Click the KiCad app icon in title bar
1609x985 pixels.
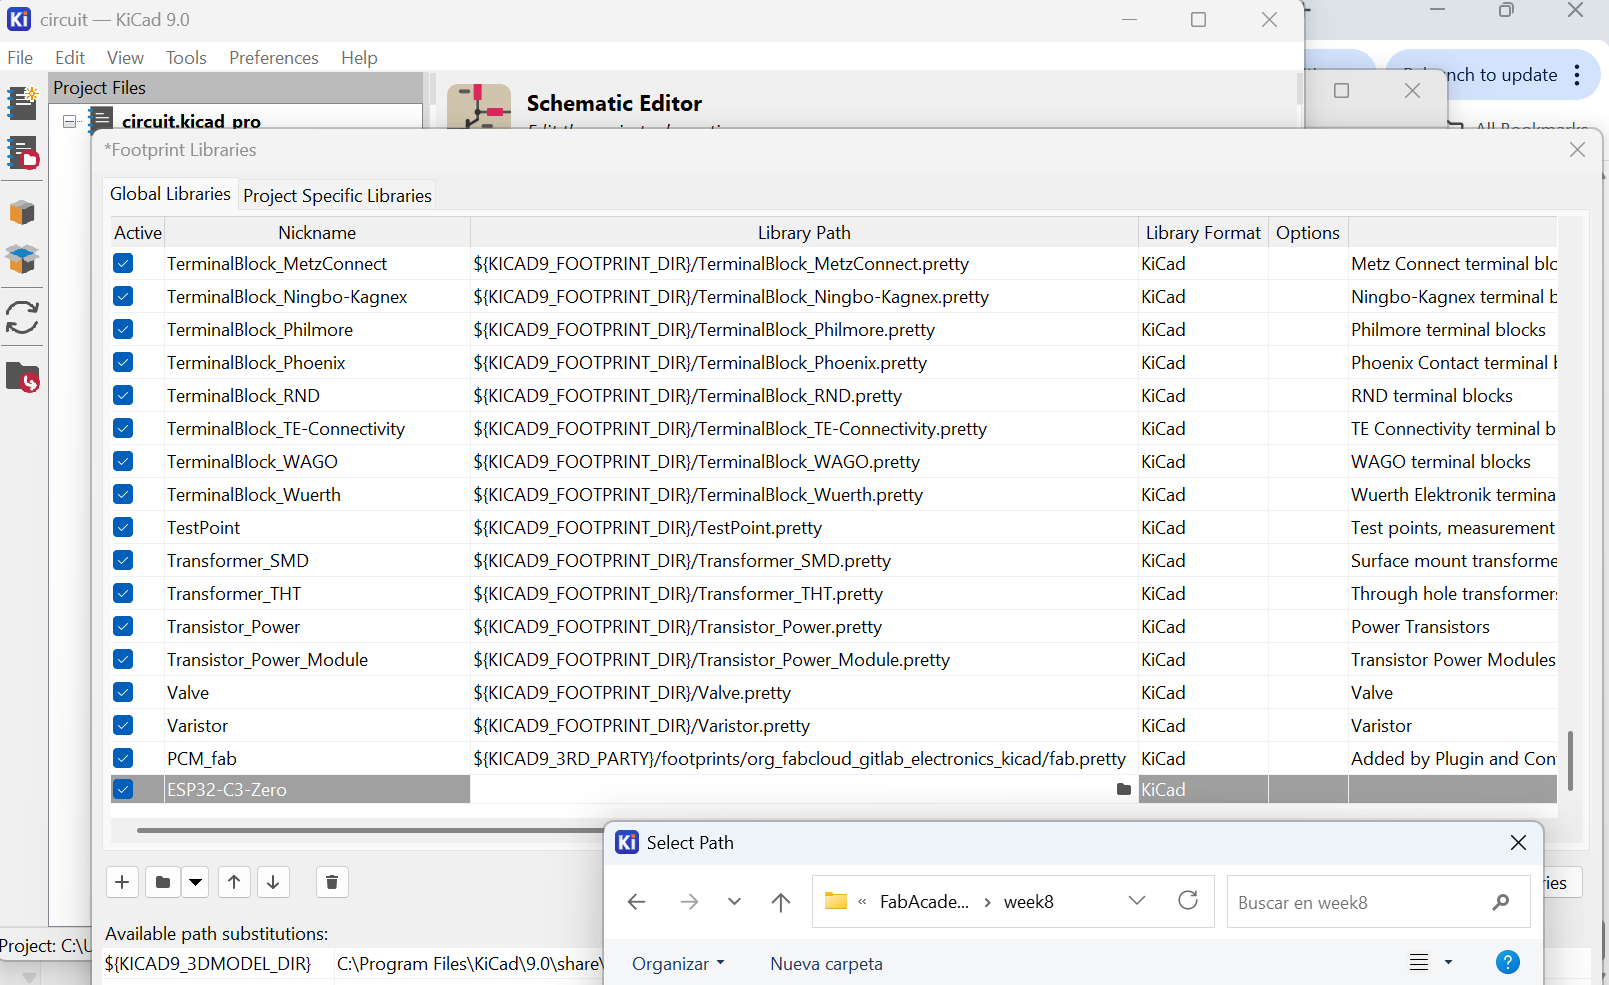(19, 19)
